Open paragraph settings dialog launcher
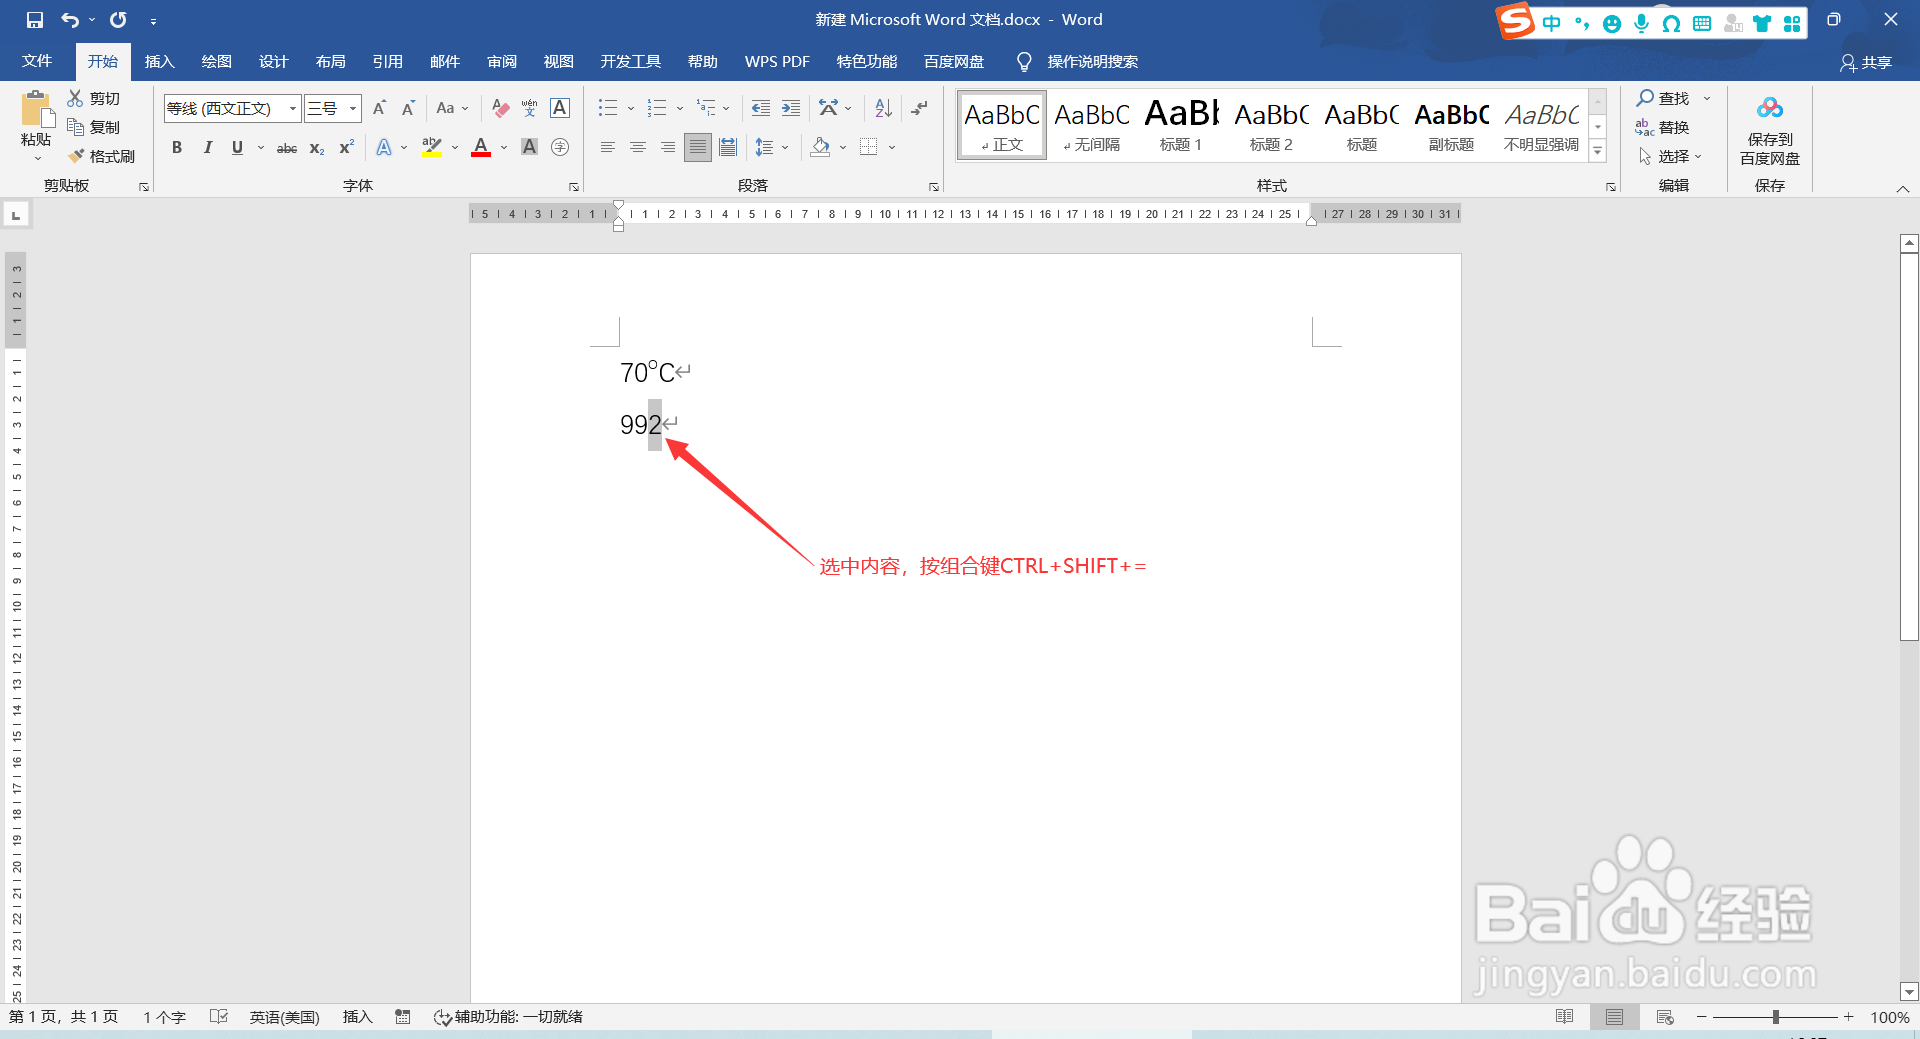 tap(934, 187)
